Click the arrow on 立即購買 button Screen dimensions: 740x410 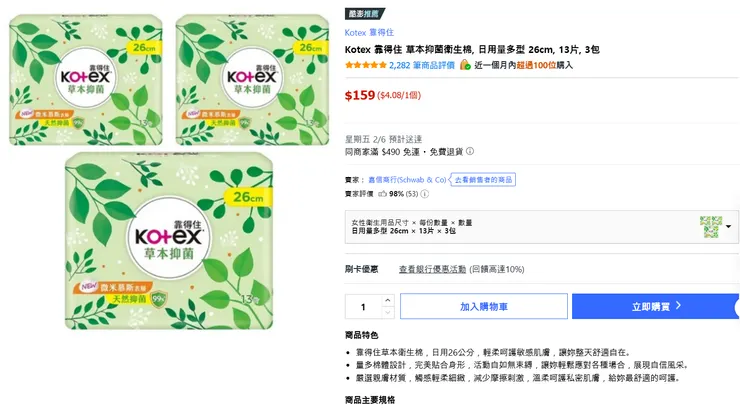click(679, 306)
